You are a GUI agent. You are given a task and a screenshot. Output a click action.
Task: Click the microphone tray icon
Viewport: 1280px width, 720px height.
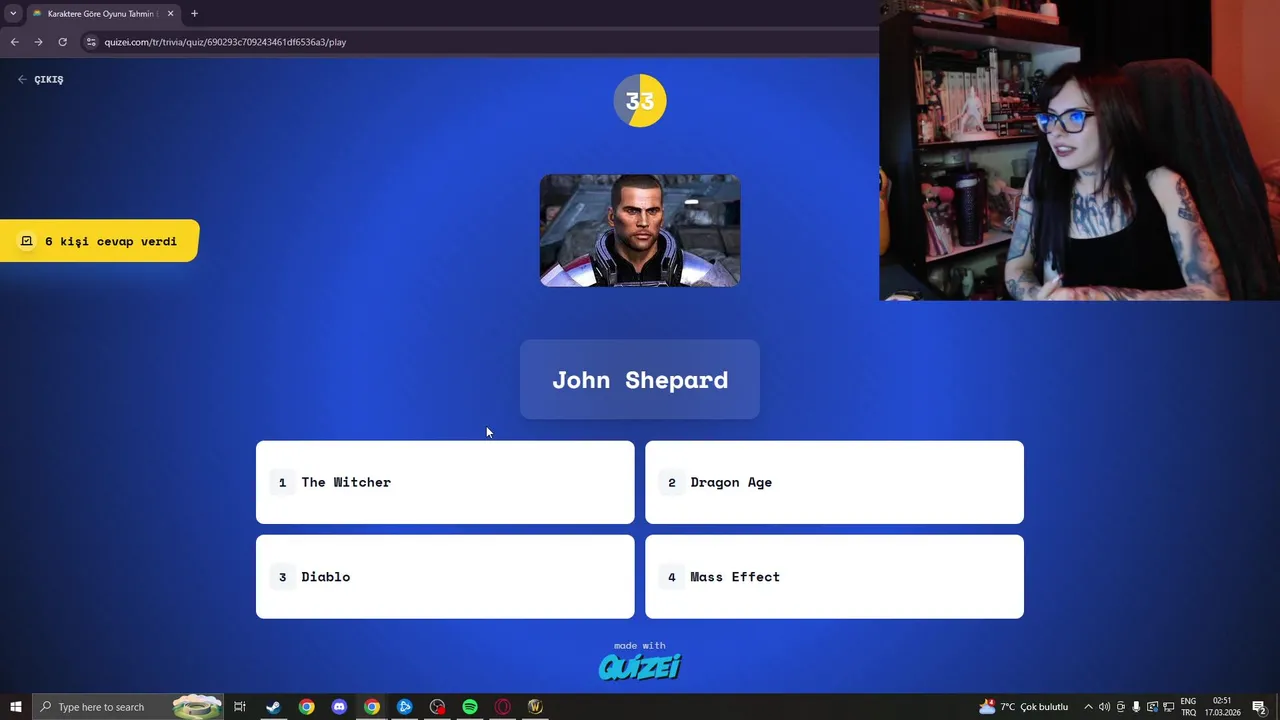1136,707
